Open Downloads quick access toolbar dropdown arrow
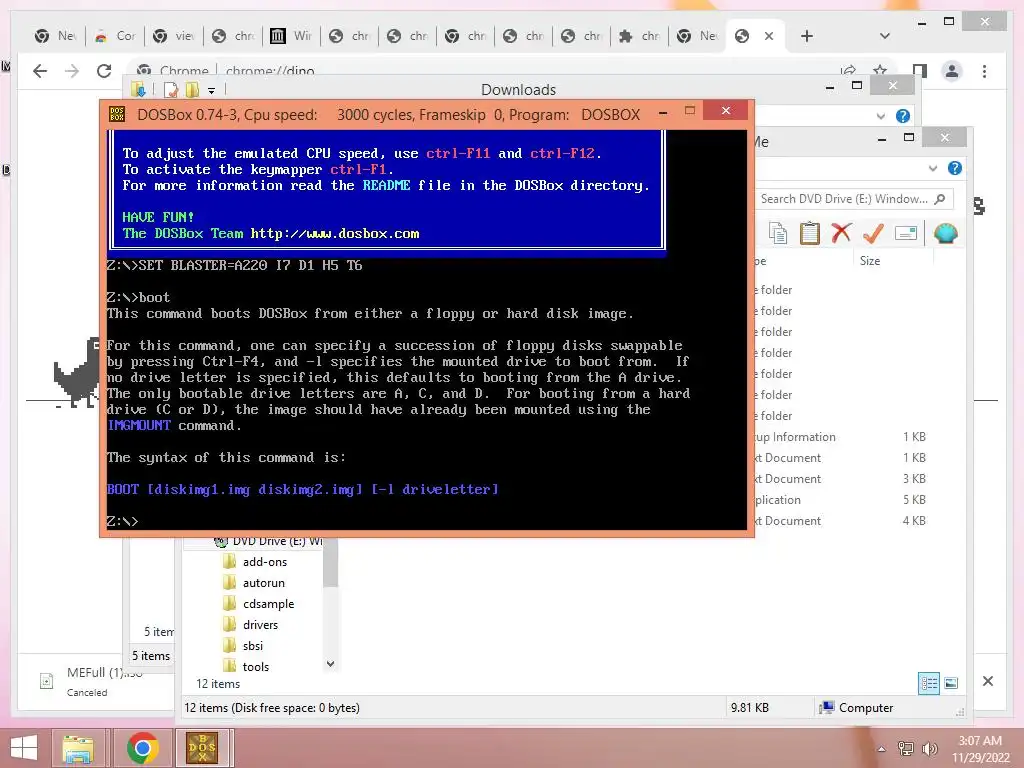1024x768 pixels. (x=212, y=90)
